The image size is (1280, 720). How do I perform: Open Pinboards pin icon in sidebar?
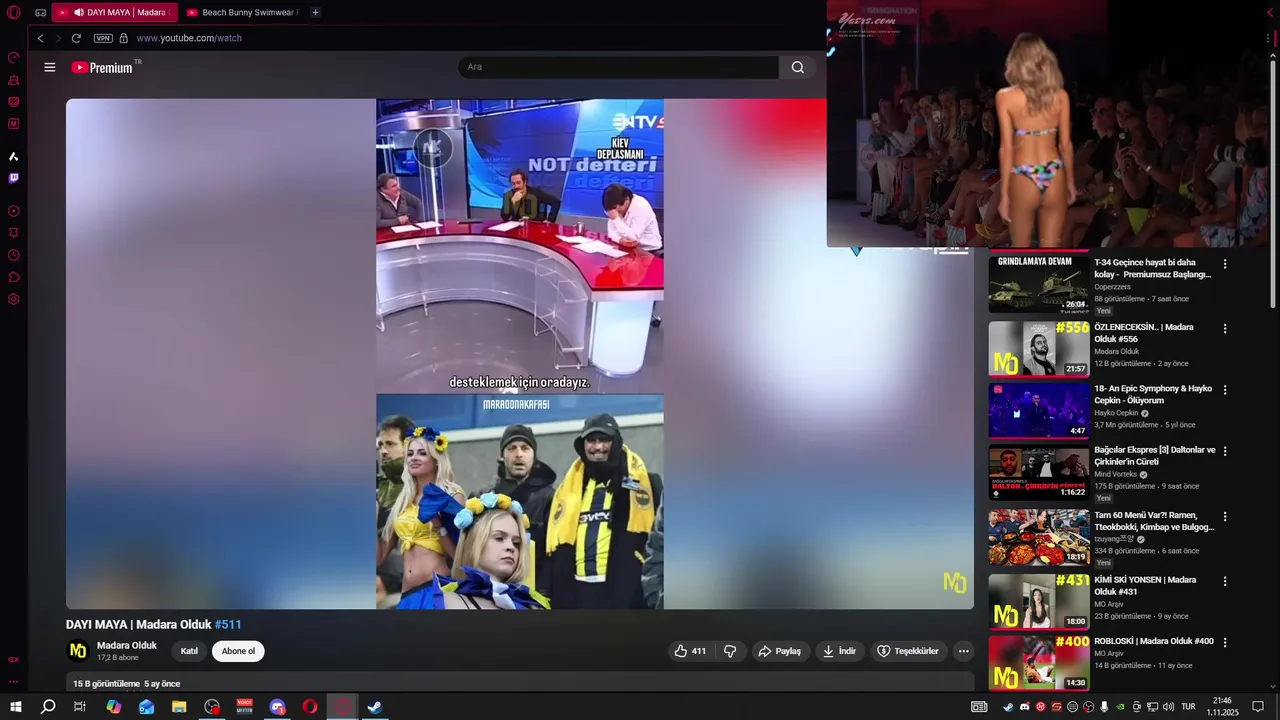(x=14, y=233)
